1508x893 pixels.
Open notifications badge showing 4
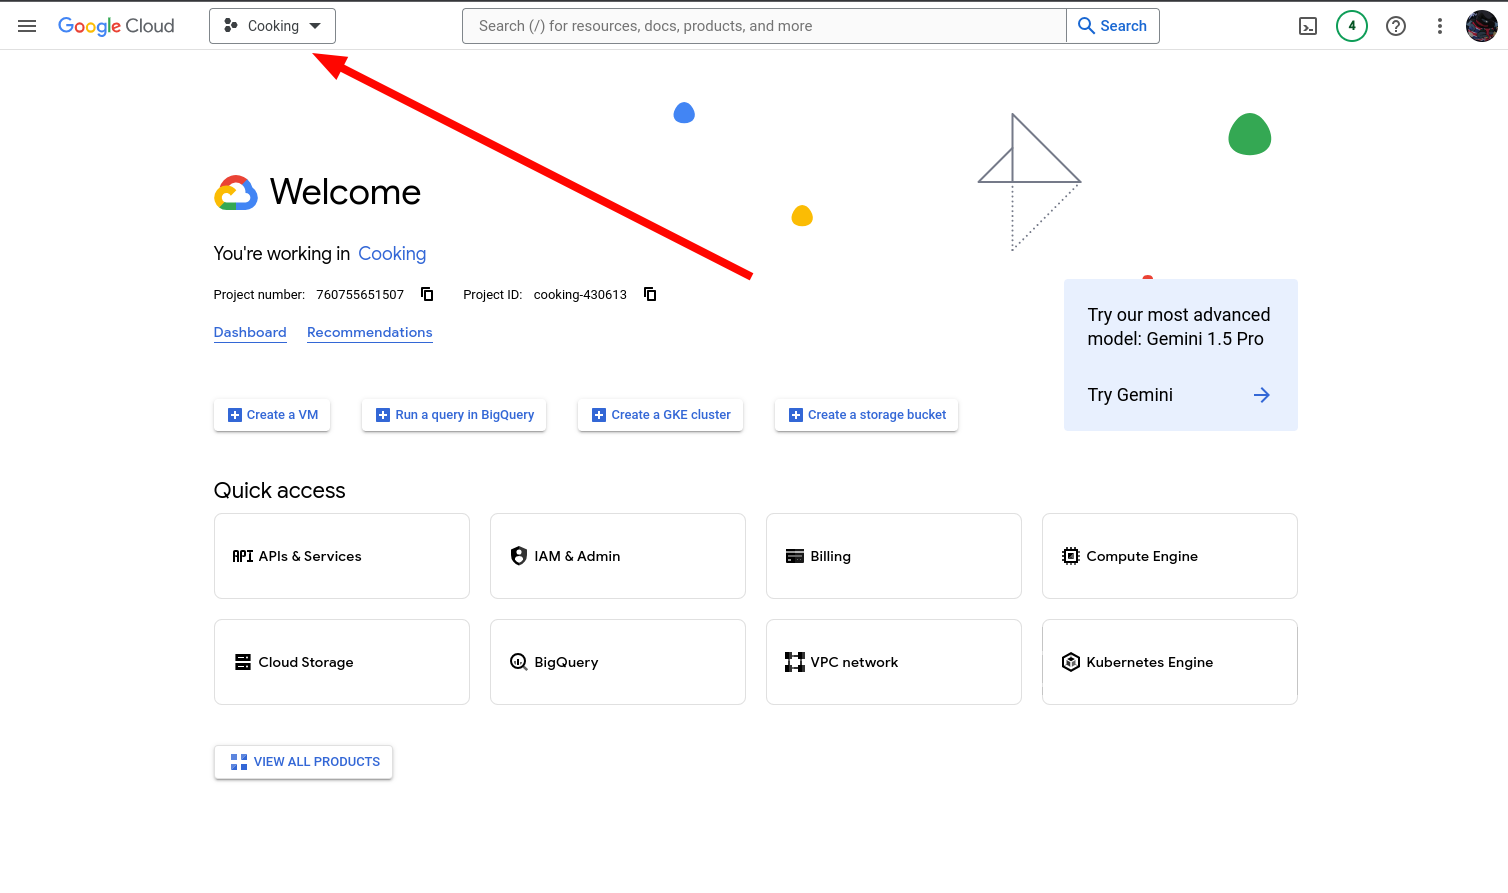[1352, 26]
